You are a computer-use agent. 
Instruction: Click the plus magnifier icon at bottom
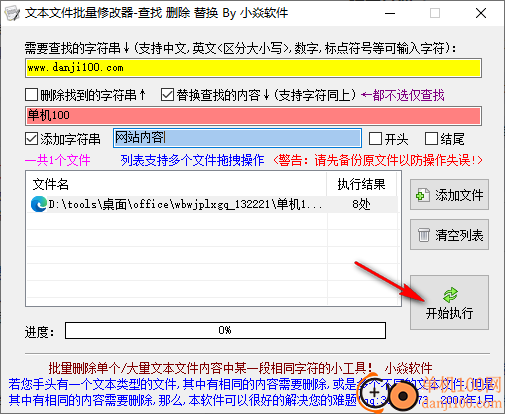click(374, 392)
